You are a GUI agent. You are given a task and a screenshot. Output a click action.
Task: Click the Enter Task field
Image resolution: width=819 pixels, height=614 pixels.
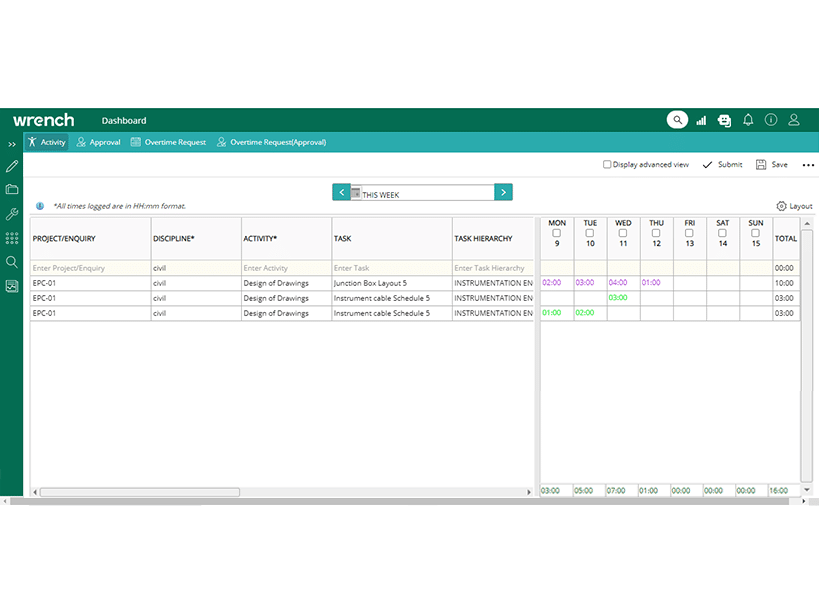[392, 268]
